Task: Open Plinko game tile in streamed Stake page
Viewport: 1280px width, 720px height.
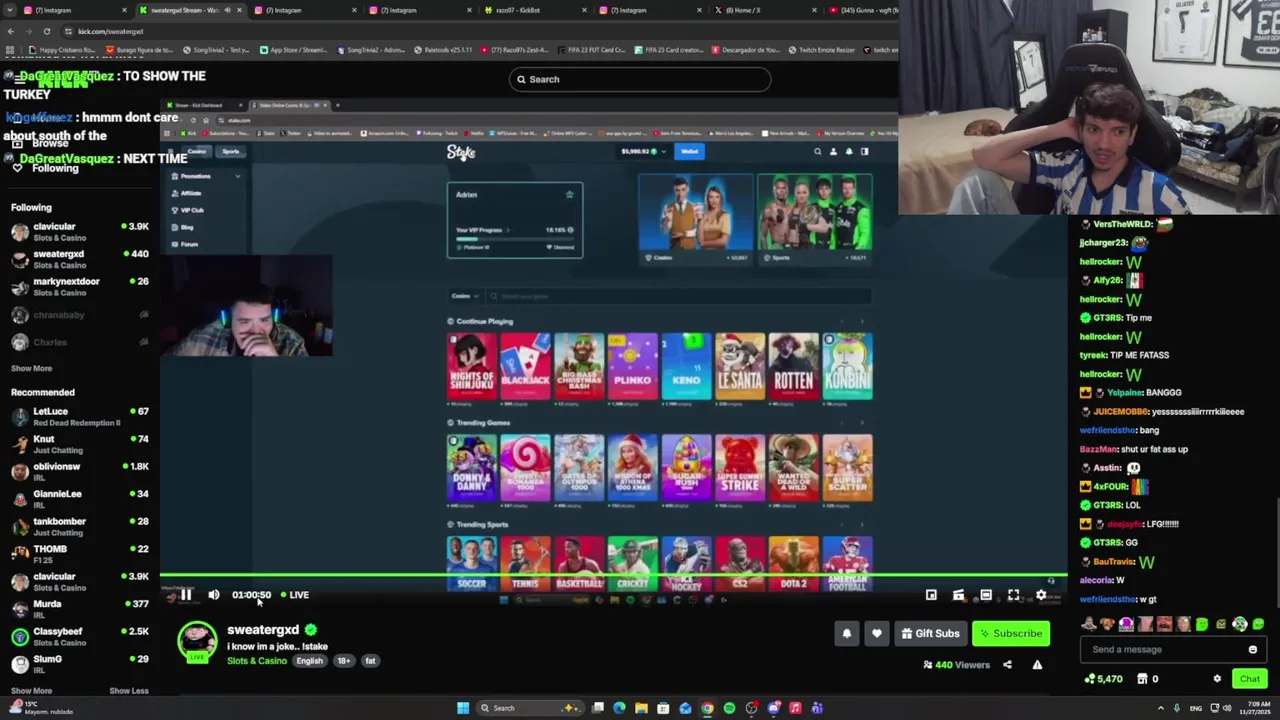Action: click(x=632, y=366)
